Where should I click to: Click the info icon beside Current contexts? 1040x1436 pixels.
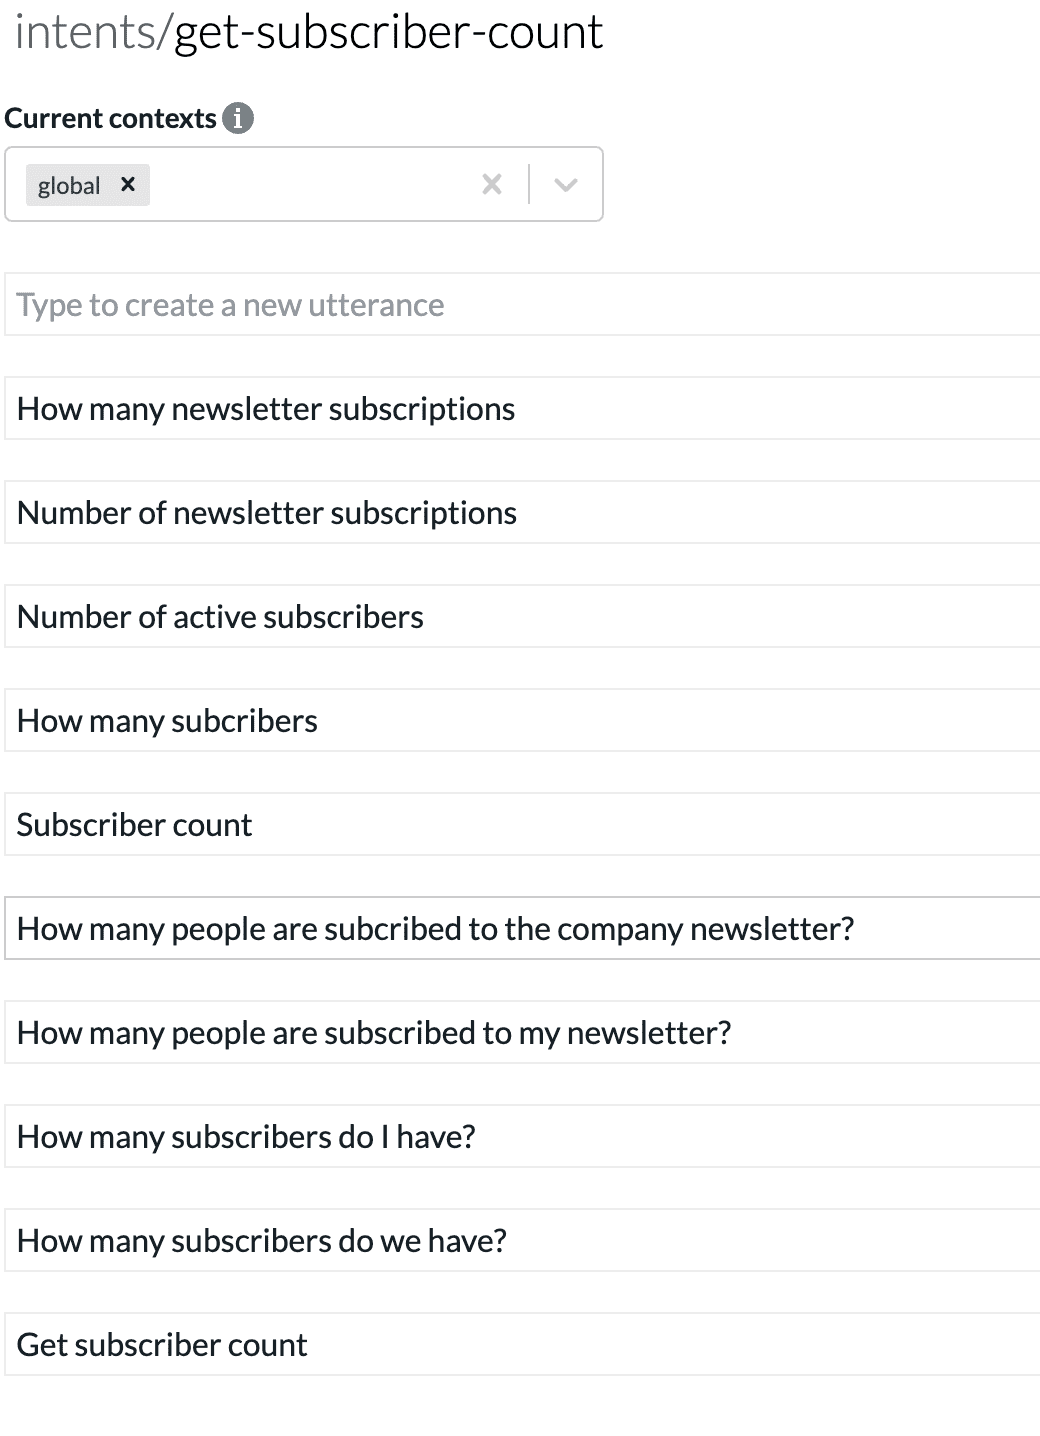[238, 118]
